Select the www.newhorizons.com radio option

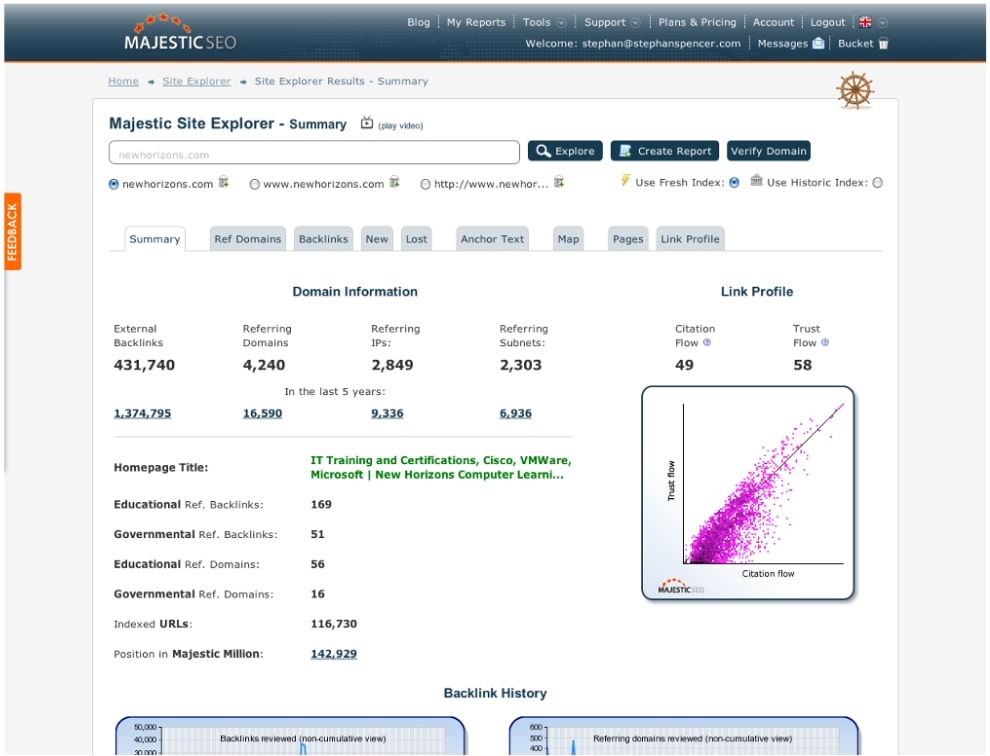click(254, 184)
